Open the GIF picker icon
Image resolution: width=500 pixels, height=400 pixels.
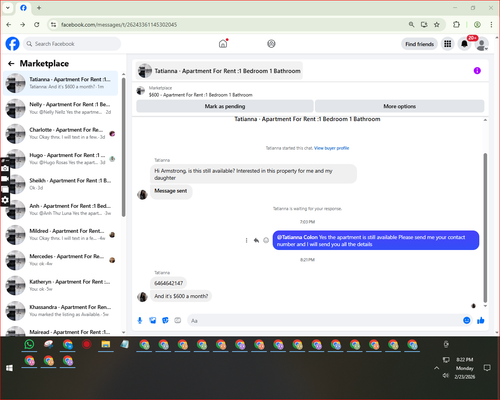point(178,320)
